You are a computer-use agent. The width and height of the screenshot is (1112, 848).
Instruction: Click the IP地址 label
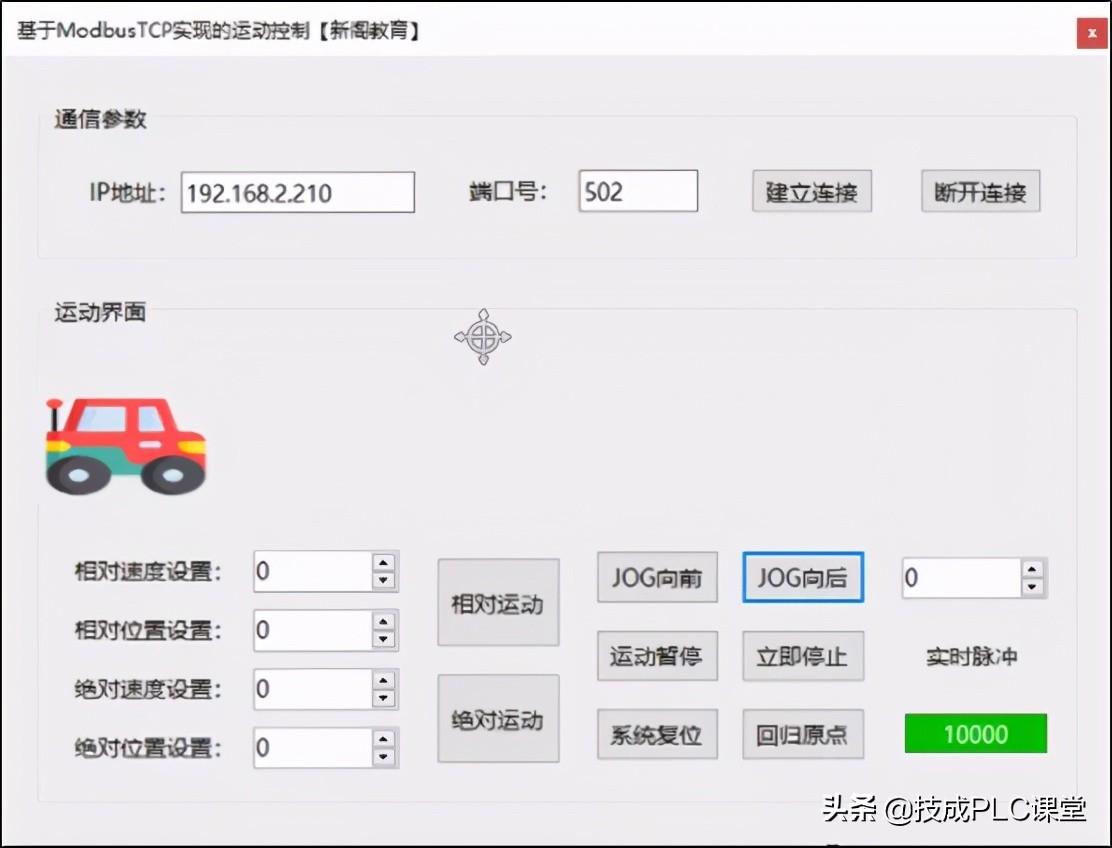(x=128, y=192)
